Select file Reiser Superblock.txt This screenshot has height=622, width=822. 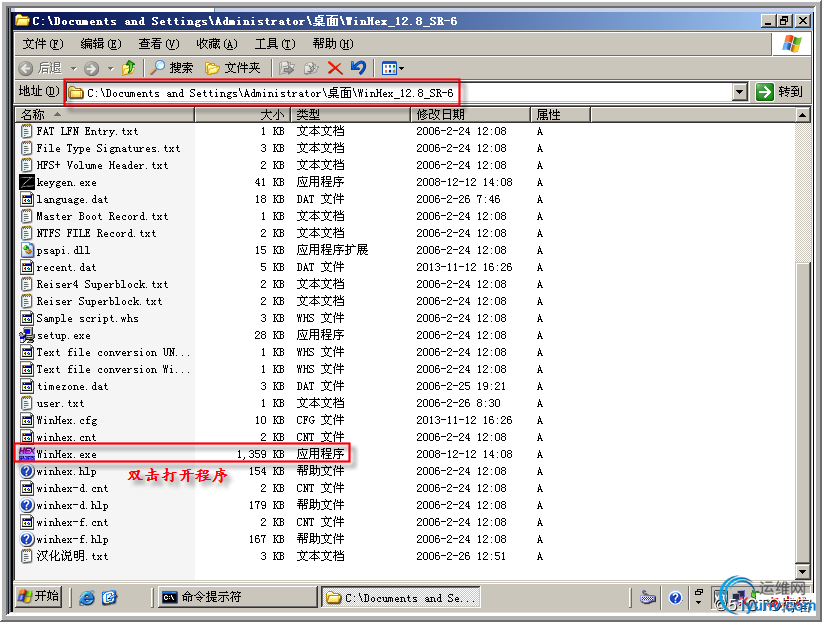click(100, 301)
